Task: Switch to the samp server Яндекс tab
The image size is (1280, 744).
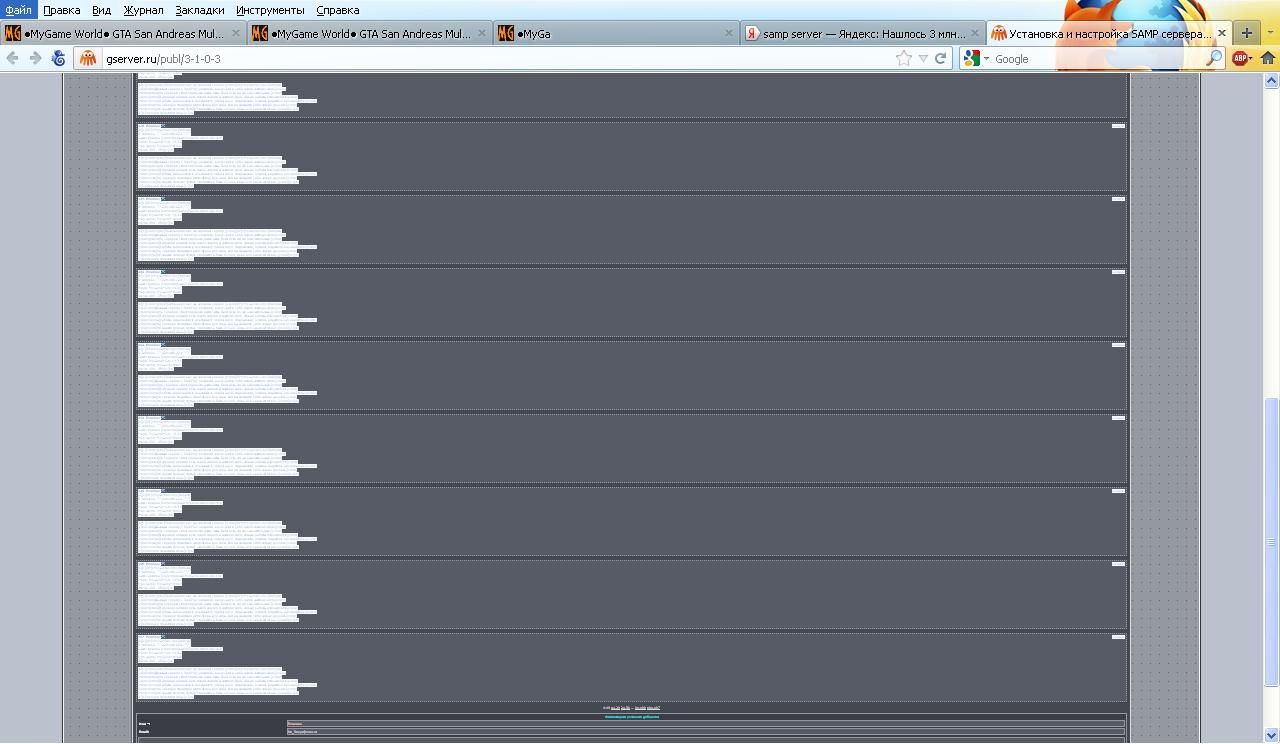Action: click(862, 33)
